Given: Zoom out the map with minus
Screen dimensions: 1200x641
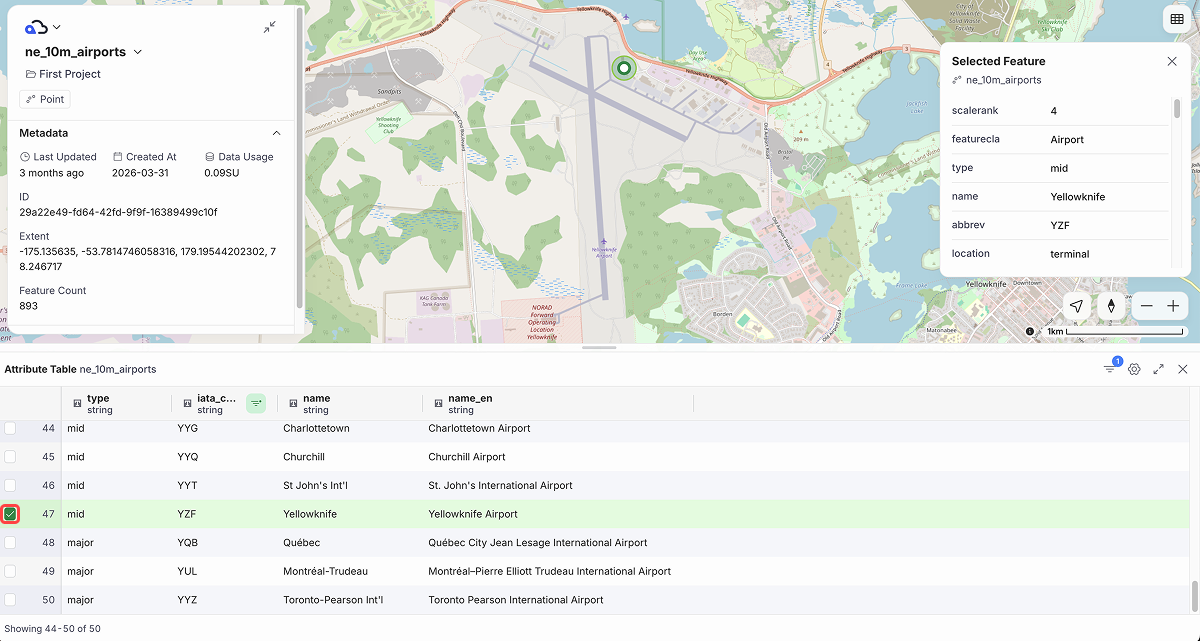Looking at the screenshot, I should click(1147, 306).
